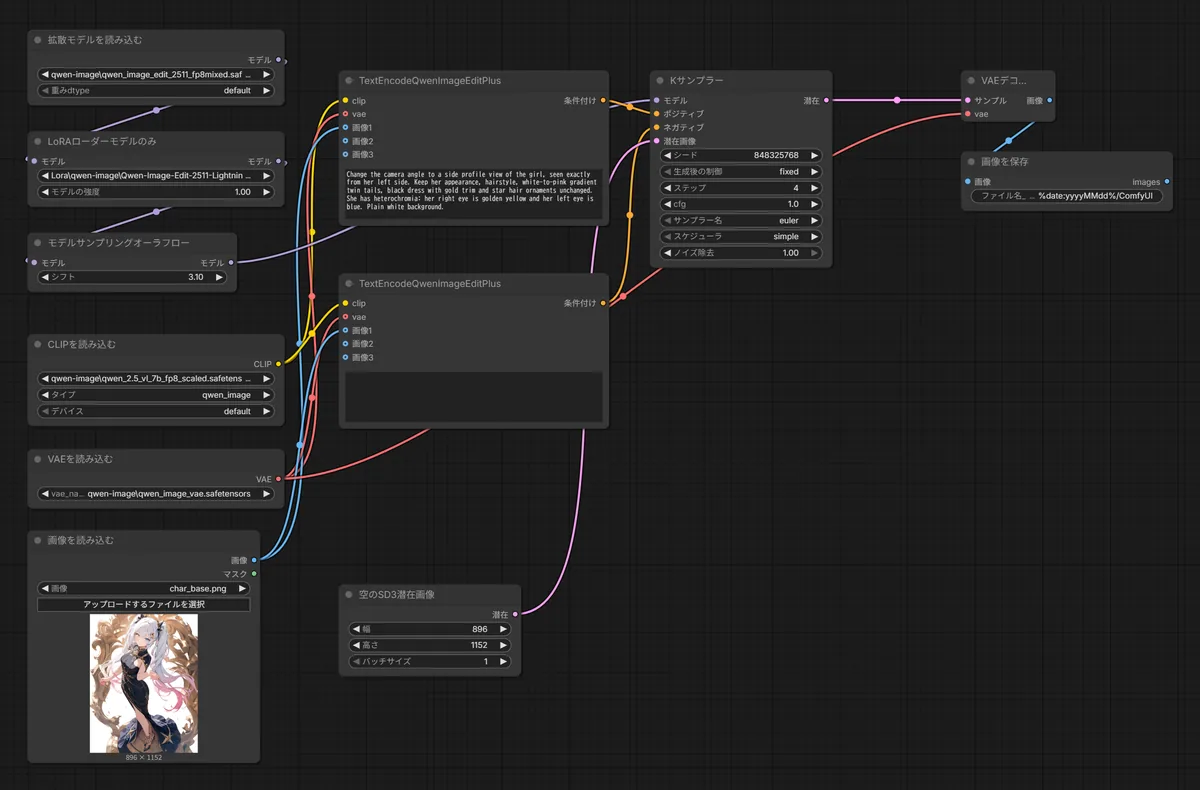Decrease cfg using its left arrow
Viewport: 1200px width, 790px height.
(667, 204)
